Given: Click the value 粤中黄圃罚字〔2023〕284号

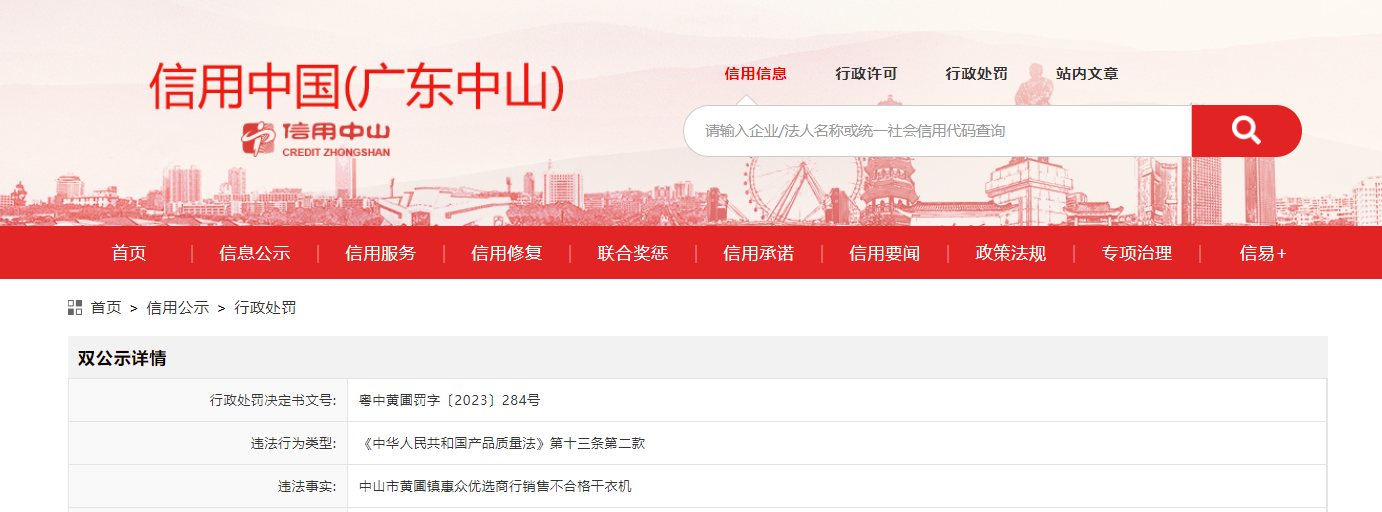Looking at the screenshot, I should [x=450, y=400].
